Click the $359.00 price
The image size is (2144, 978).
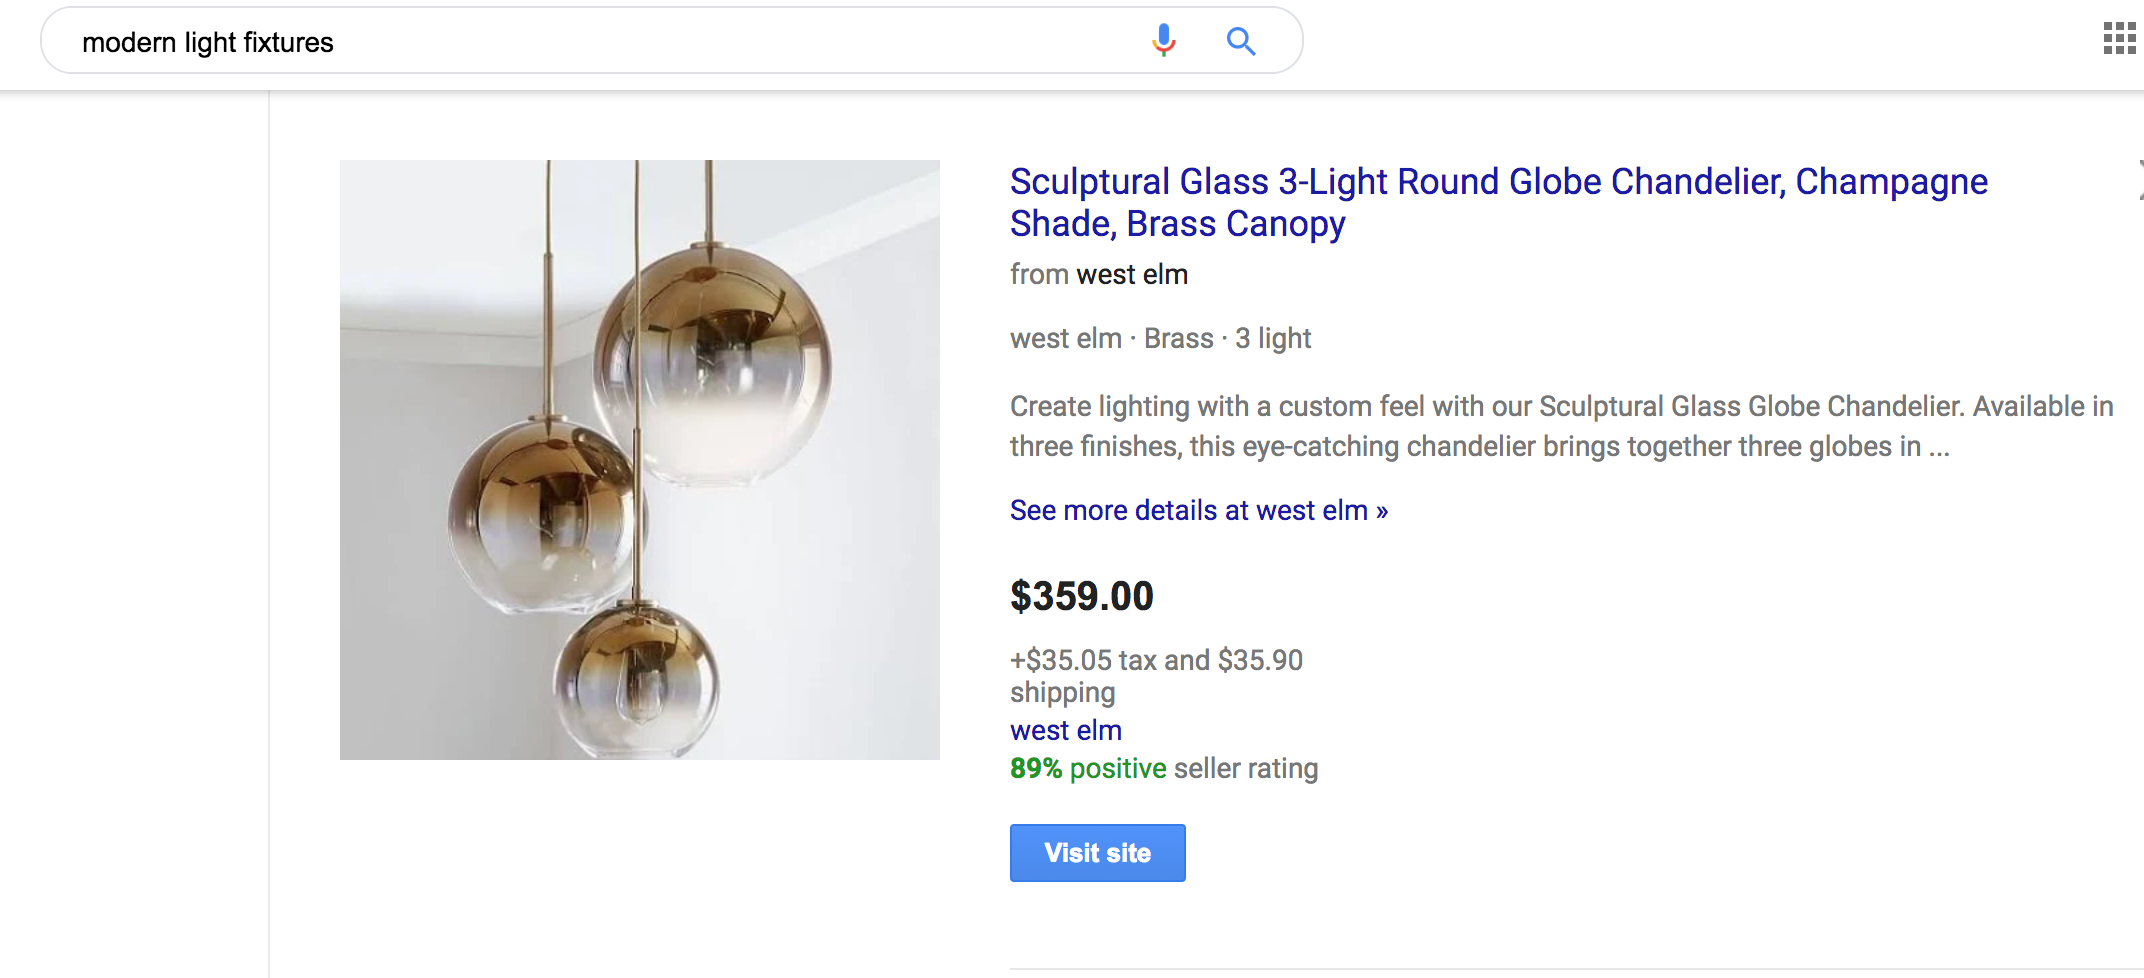pyautogui.click(x=1082, y=596)
